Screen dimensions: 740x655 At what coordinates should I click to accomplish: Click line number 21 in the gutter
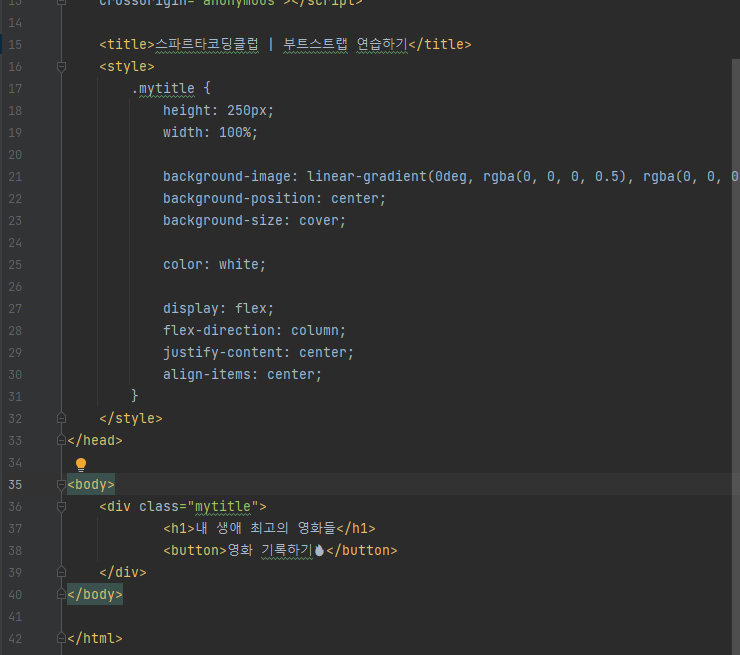click(x=15, y=177)
